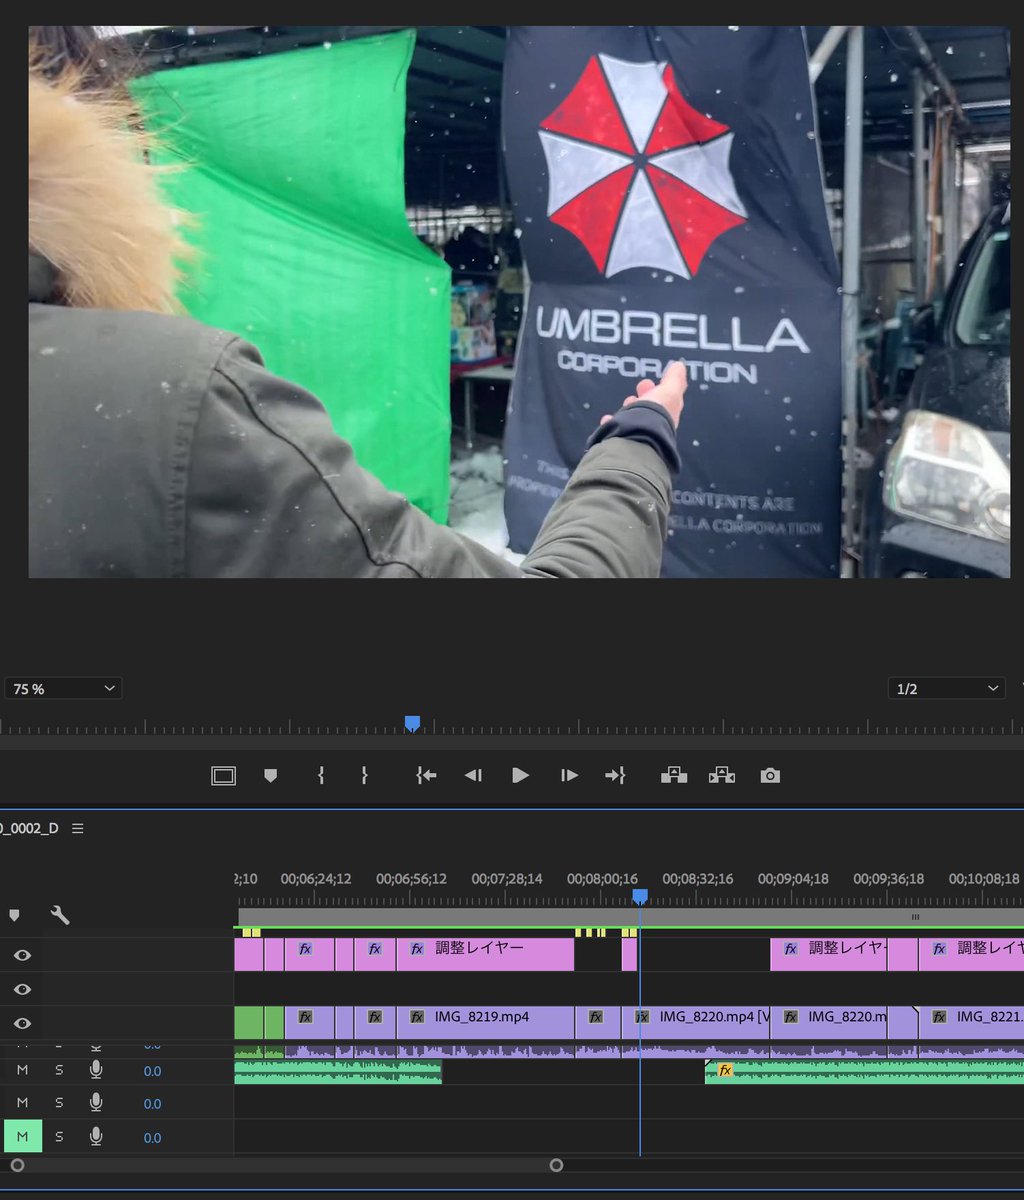Click fx badge on the long 調整レイヤー clip
1024x1200 pixels.
(417, 949)
